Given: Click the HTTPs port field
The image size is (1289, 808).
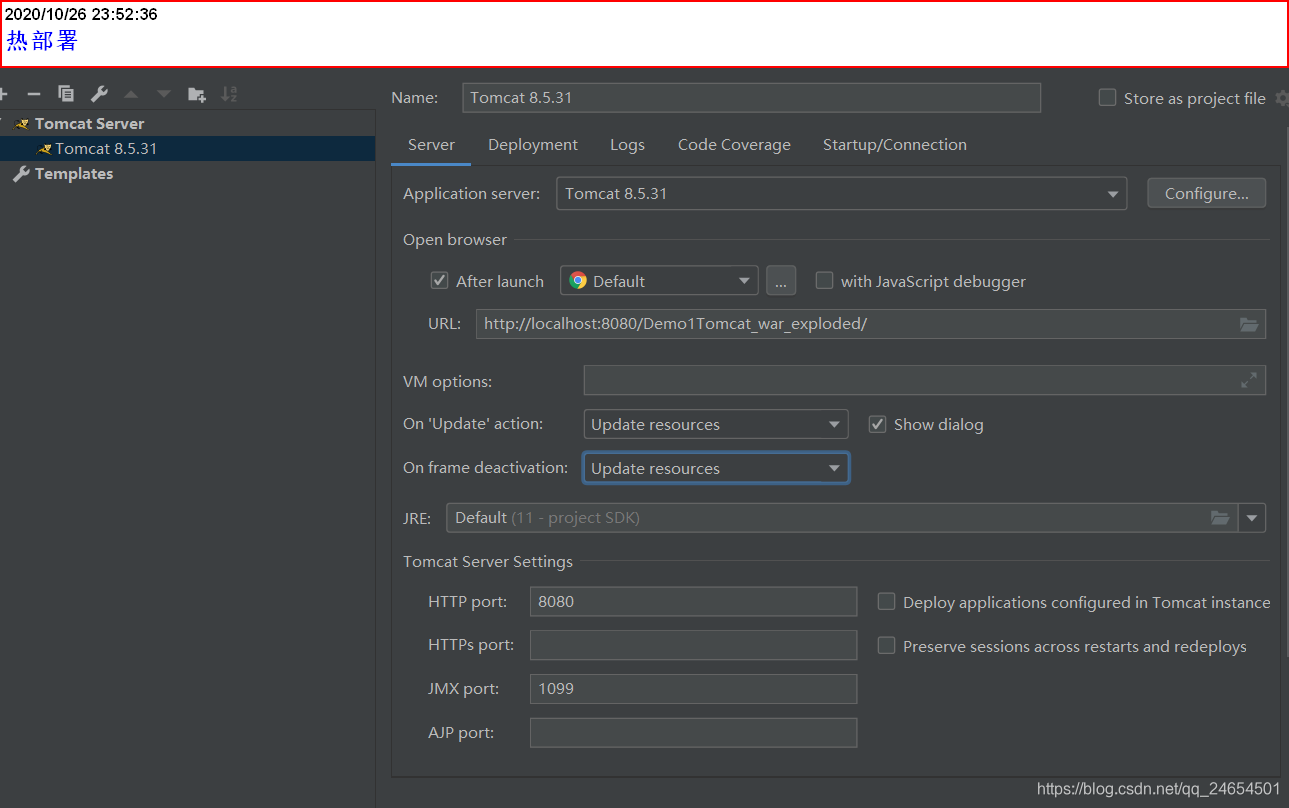Looking at the screenshot, I should (x=693, y=646).
